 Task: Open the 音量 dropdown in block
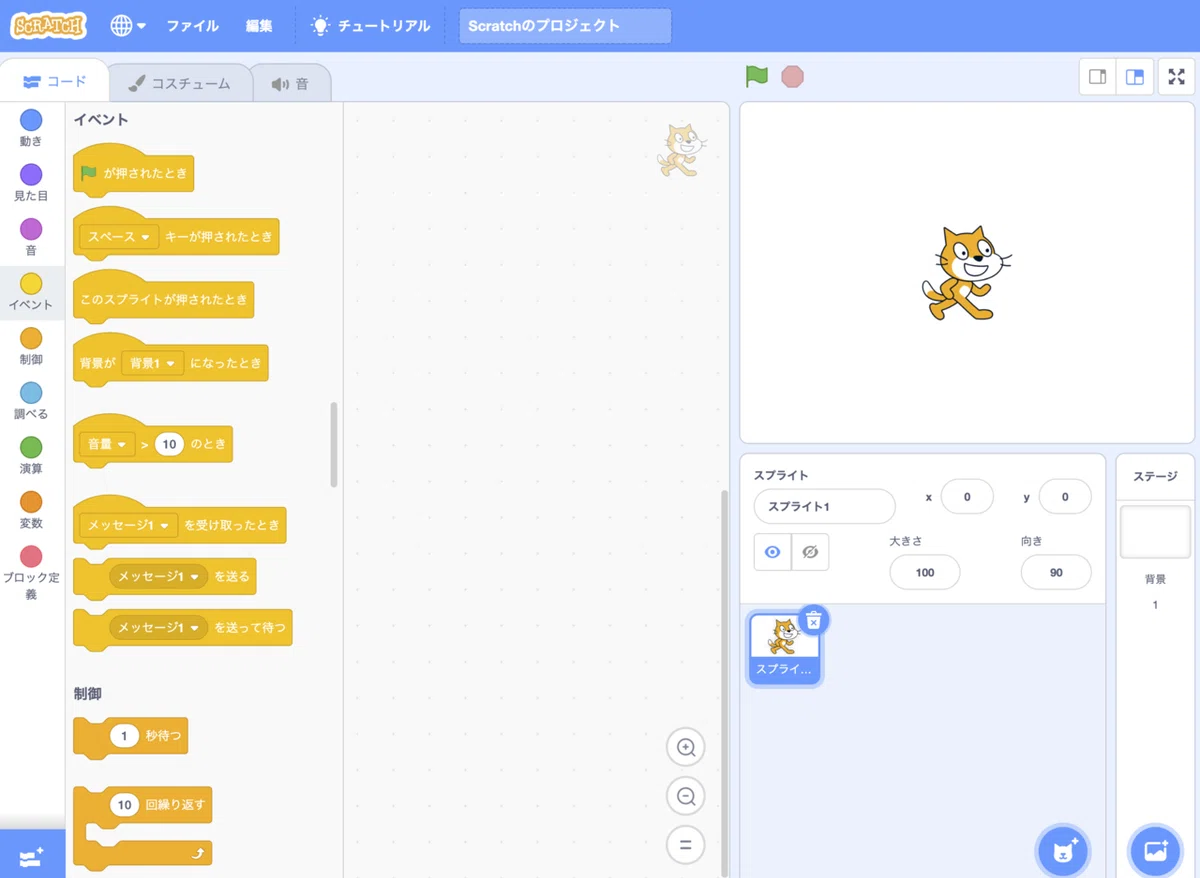107,444
